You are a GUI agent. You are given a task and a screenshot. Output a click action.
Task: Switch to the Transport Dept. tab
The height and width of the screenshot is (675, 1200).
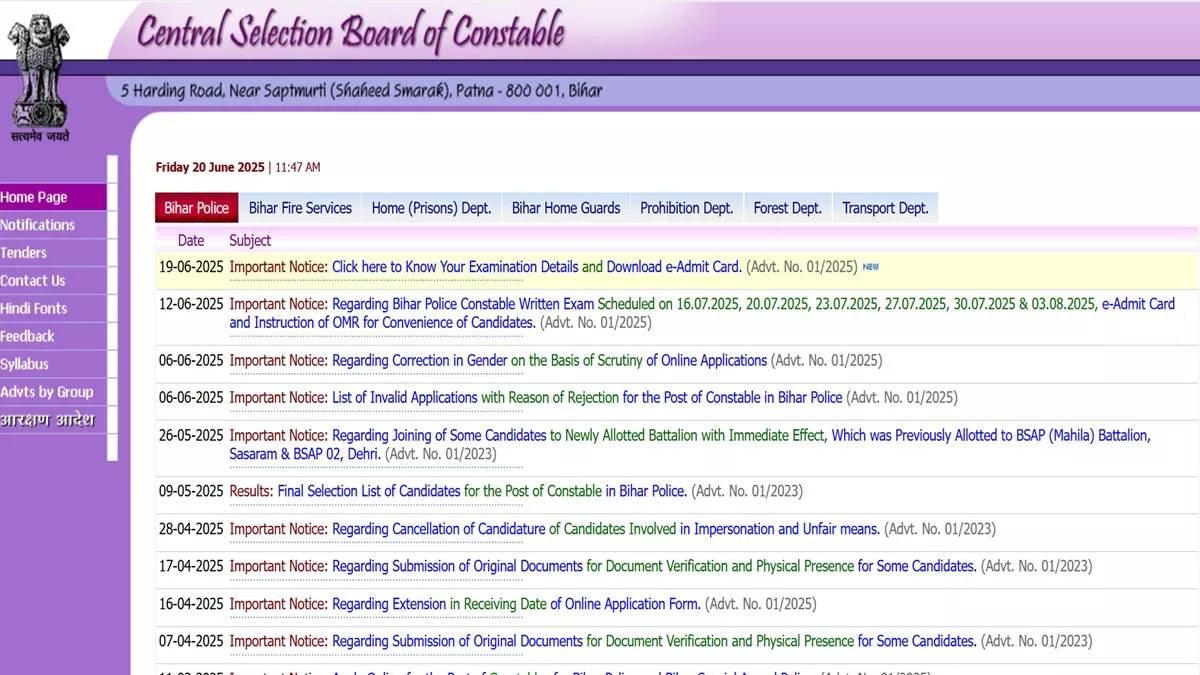click(x=885, y=208)
